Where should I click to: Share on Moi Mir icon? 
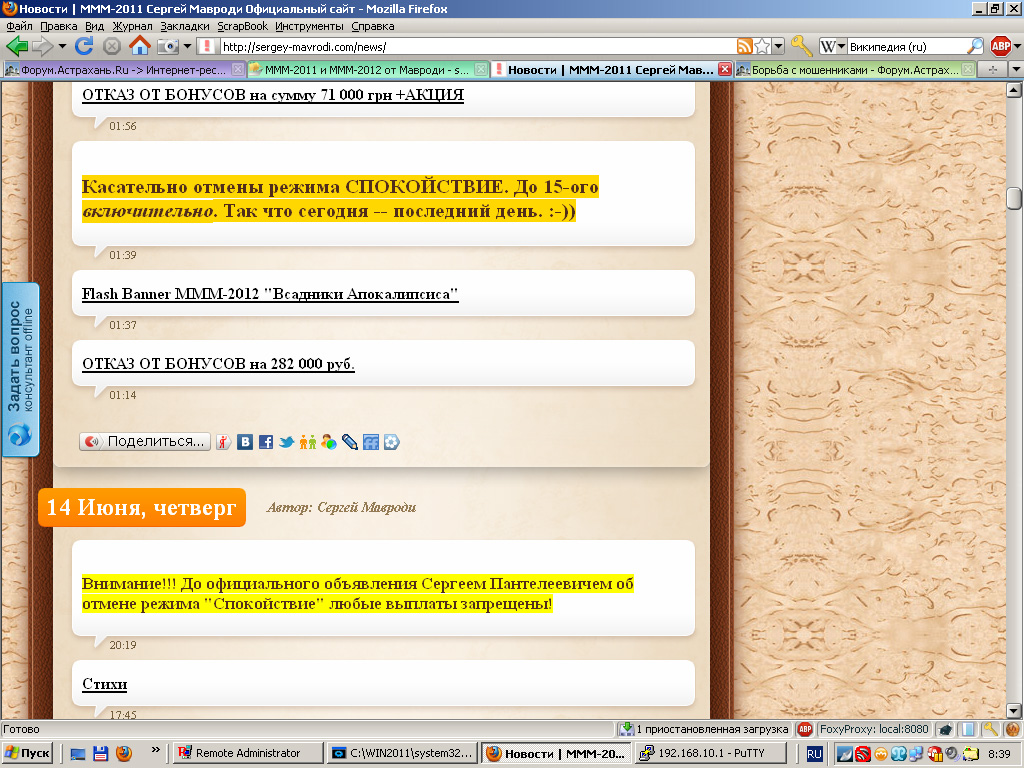coord(328,442)
